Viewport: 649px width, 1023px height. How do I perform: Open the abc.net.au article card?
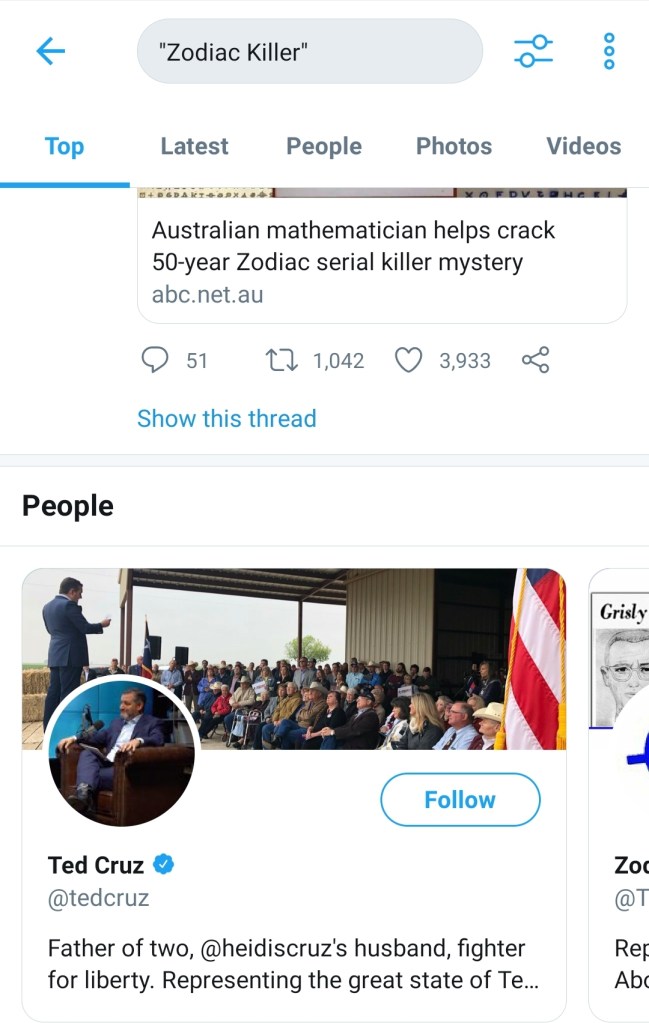click(382, 260)
